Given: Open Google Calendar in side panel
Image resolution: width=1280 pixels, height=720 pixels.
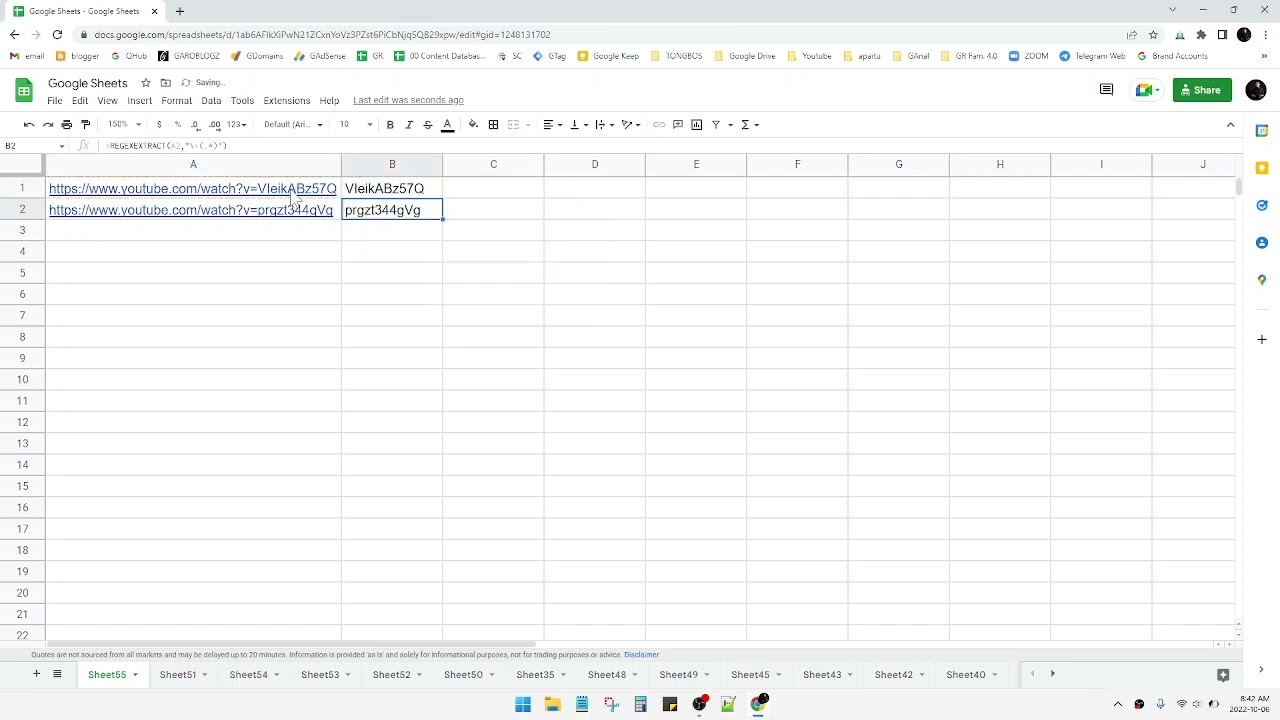Looking at the screenshot, I should [x=1261, y=131].
